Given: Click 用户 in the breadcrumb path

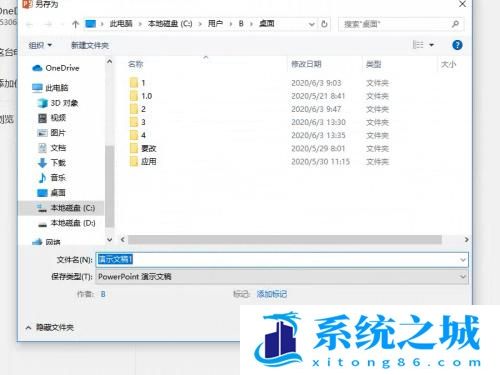Looking at the screenshot, I should pos(215,24).
